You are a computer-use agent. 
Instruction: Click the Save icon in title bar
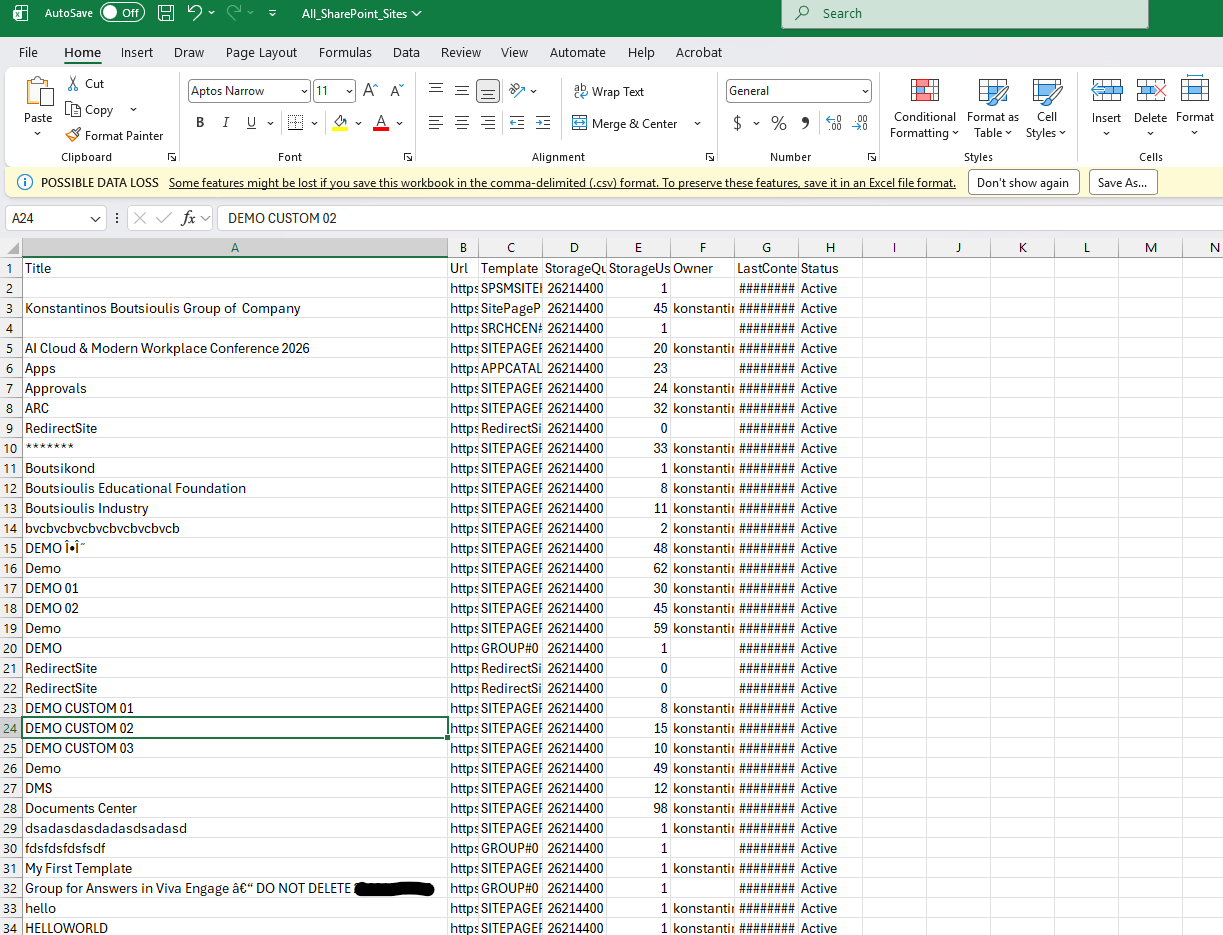(166, 13)
